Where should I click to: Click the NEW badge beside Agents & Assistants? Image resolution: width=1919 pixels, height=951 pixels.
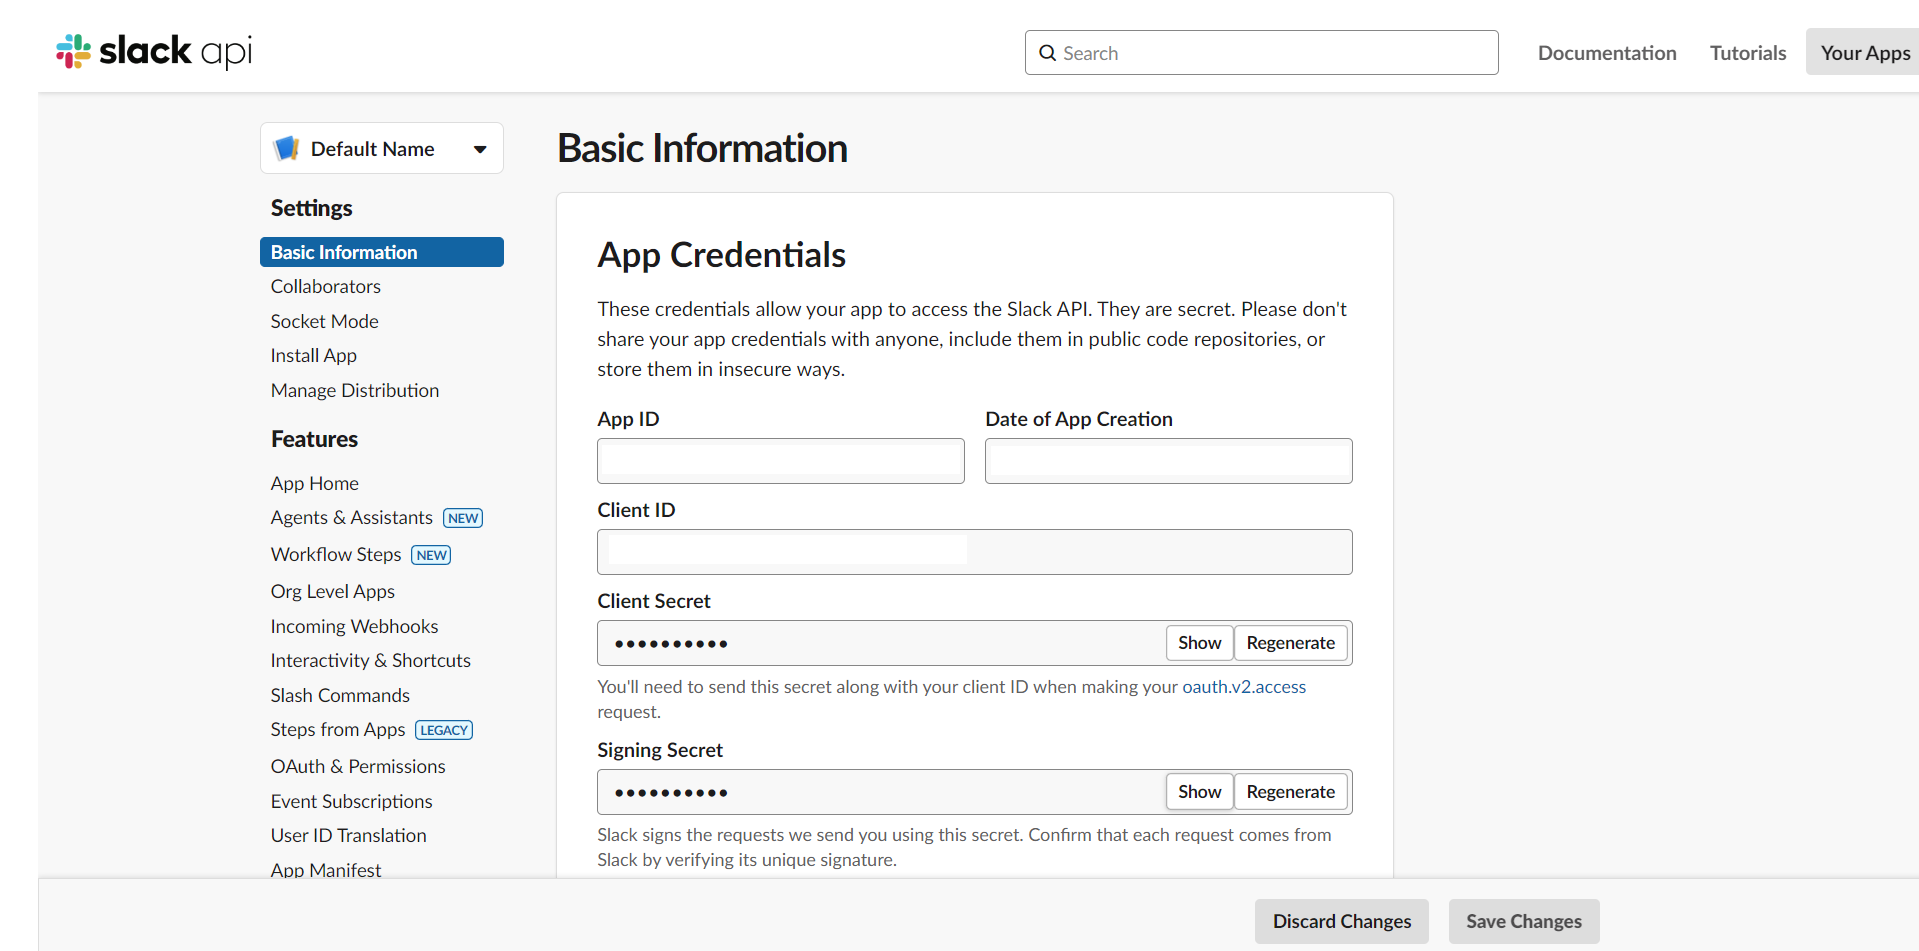(x=462, y=517)
